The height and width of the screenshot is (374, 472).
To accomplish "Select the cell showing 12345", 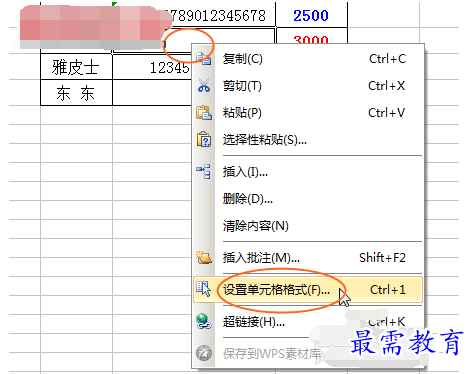I will click(x=152, y=67).
